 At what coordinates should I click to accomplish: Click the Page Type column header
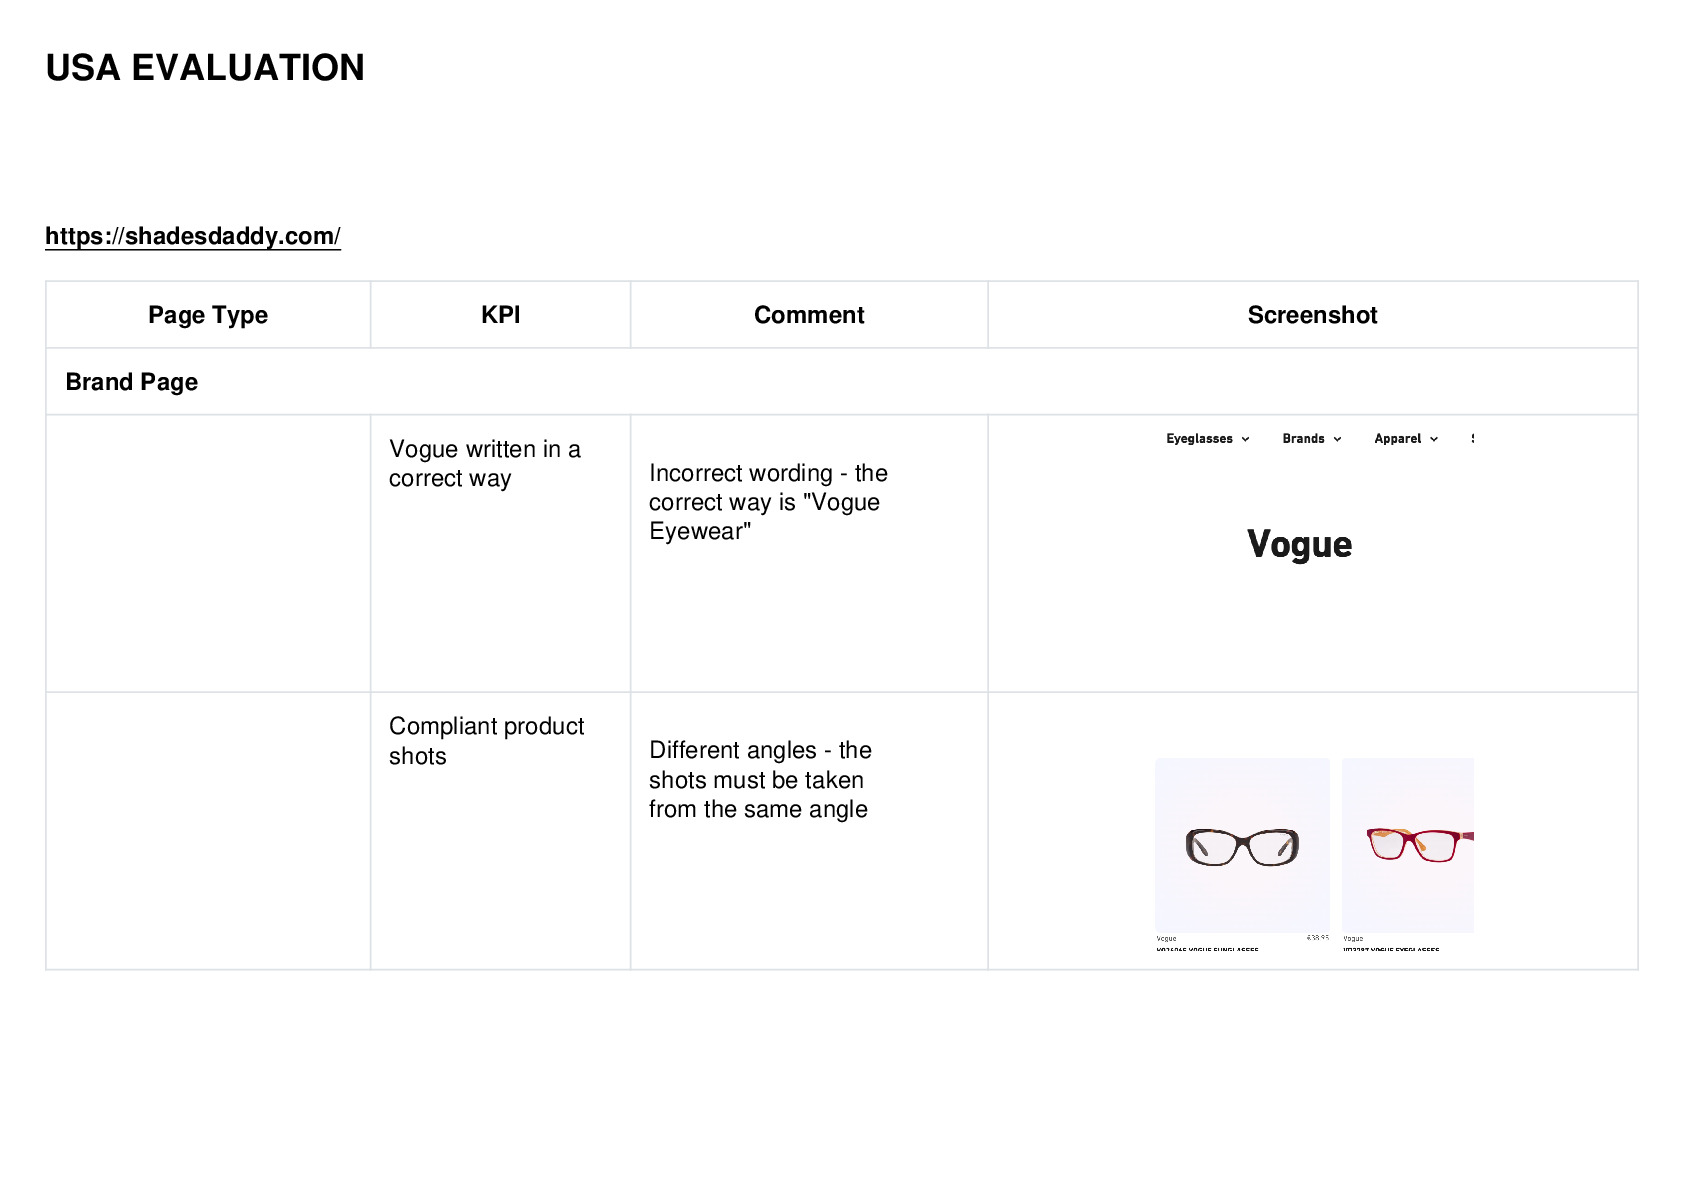(x=208, y=315)
